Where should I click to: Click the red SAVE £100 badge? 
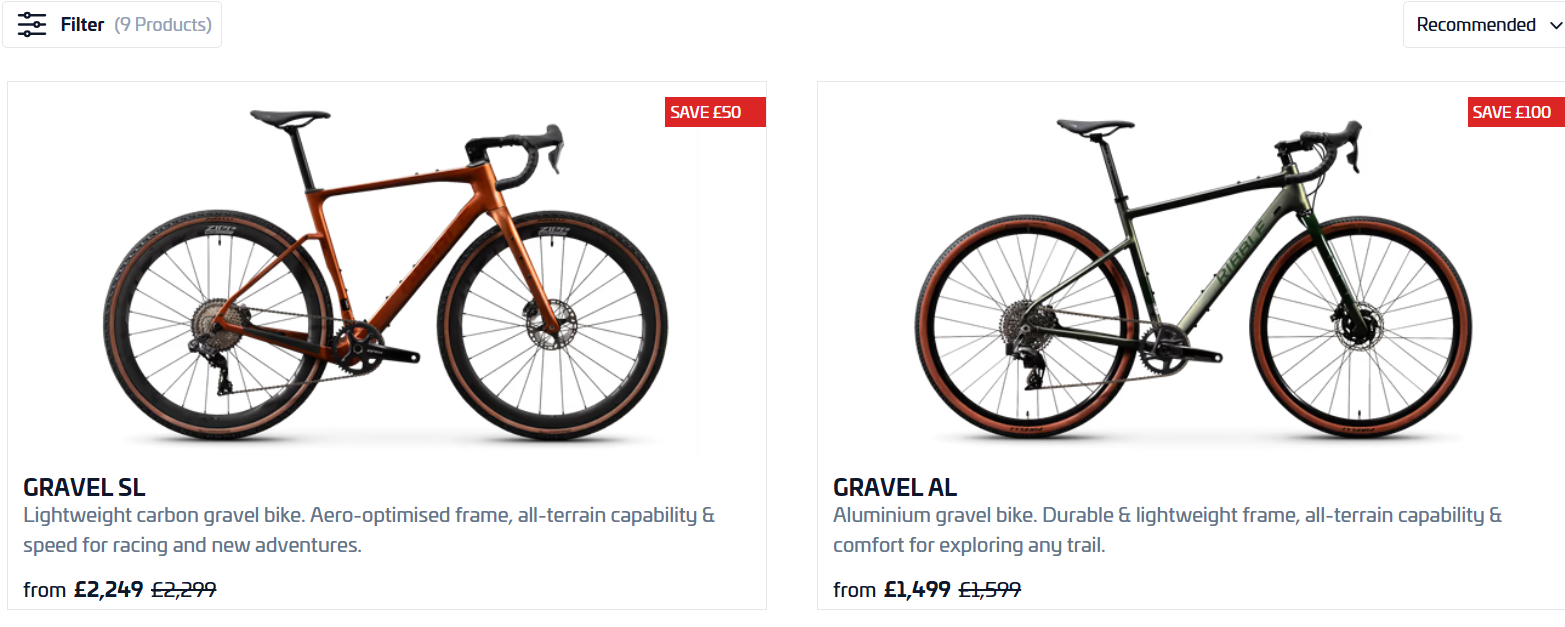point(1516,112)
